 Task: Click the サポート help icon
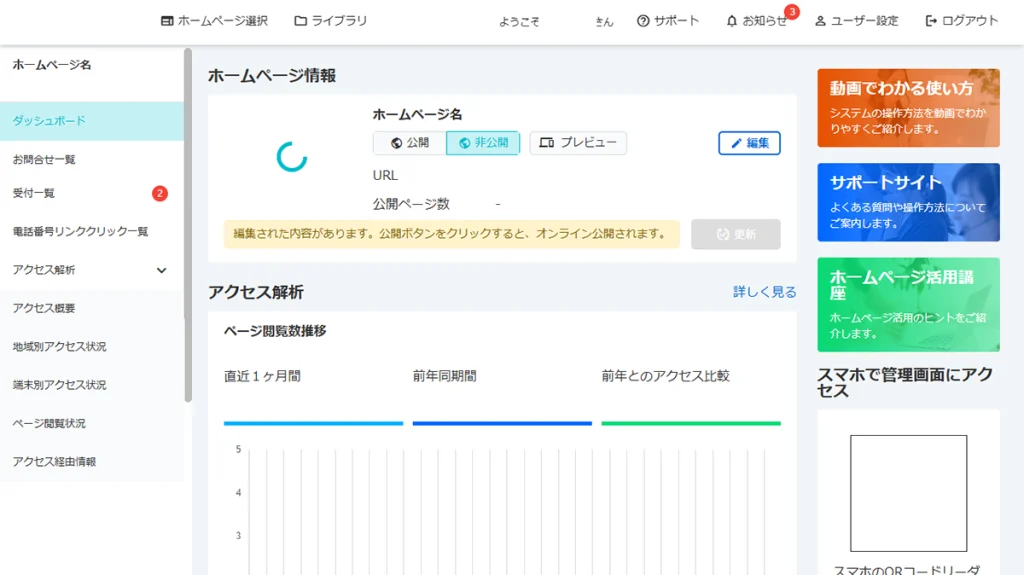pos(643,21)
